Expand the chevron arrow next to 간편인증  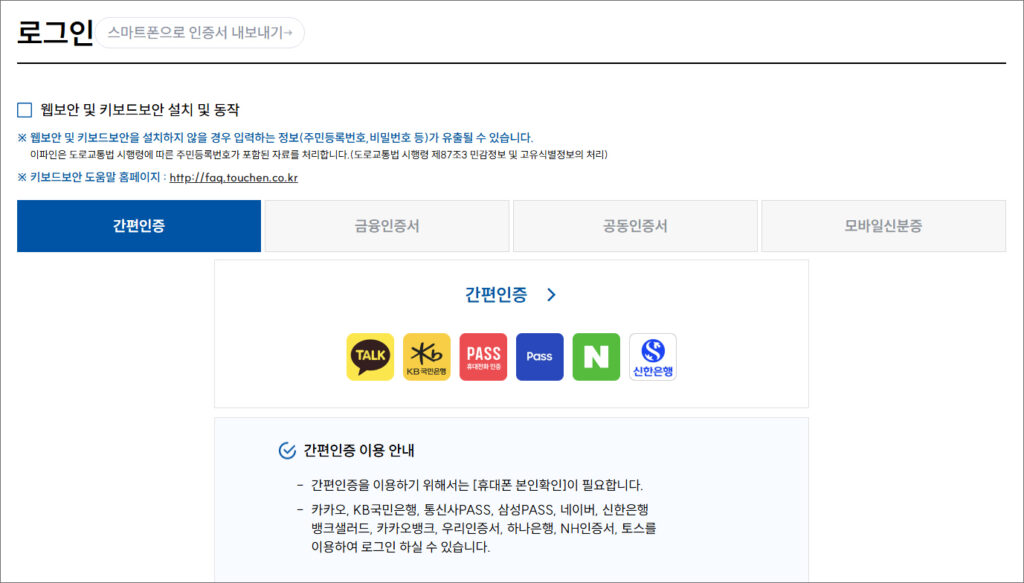coord(551,295)
